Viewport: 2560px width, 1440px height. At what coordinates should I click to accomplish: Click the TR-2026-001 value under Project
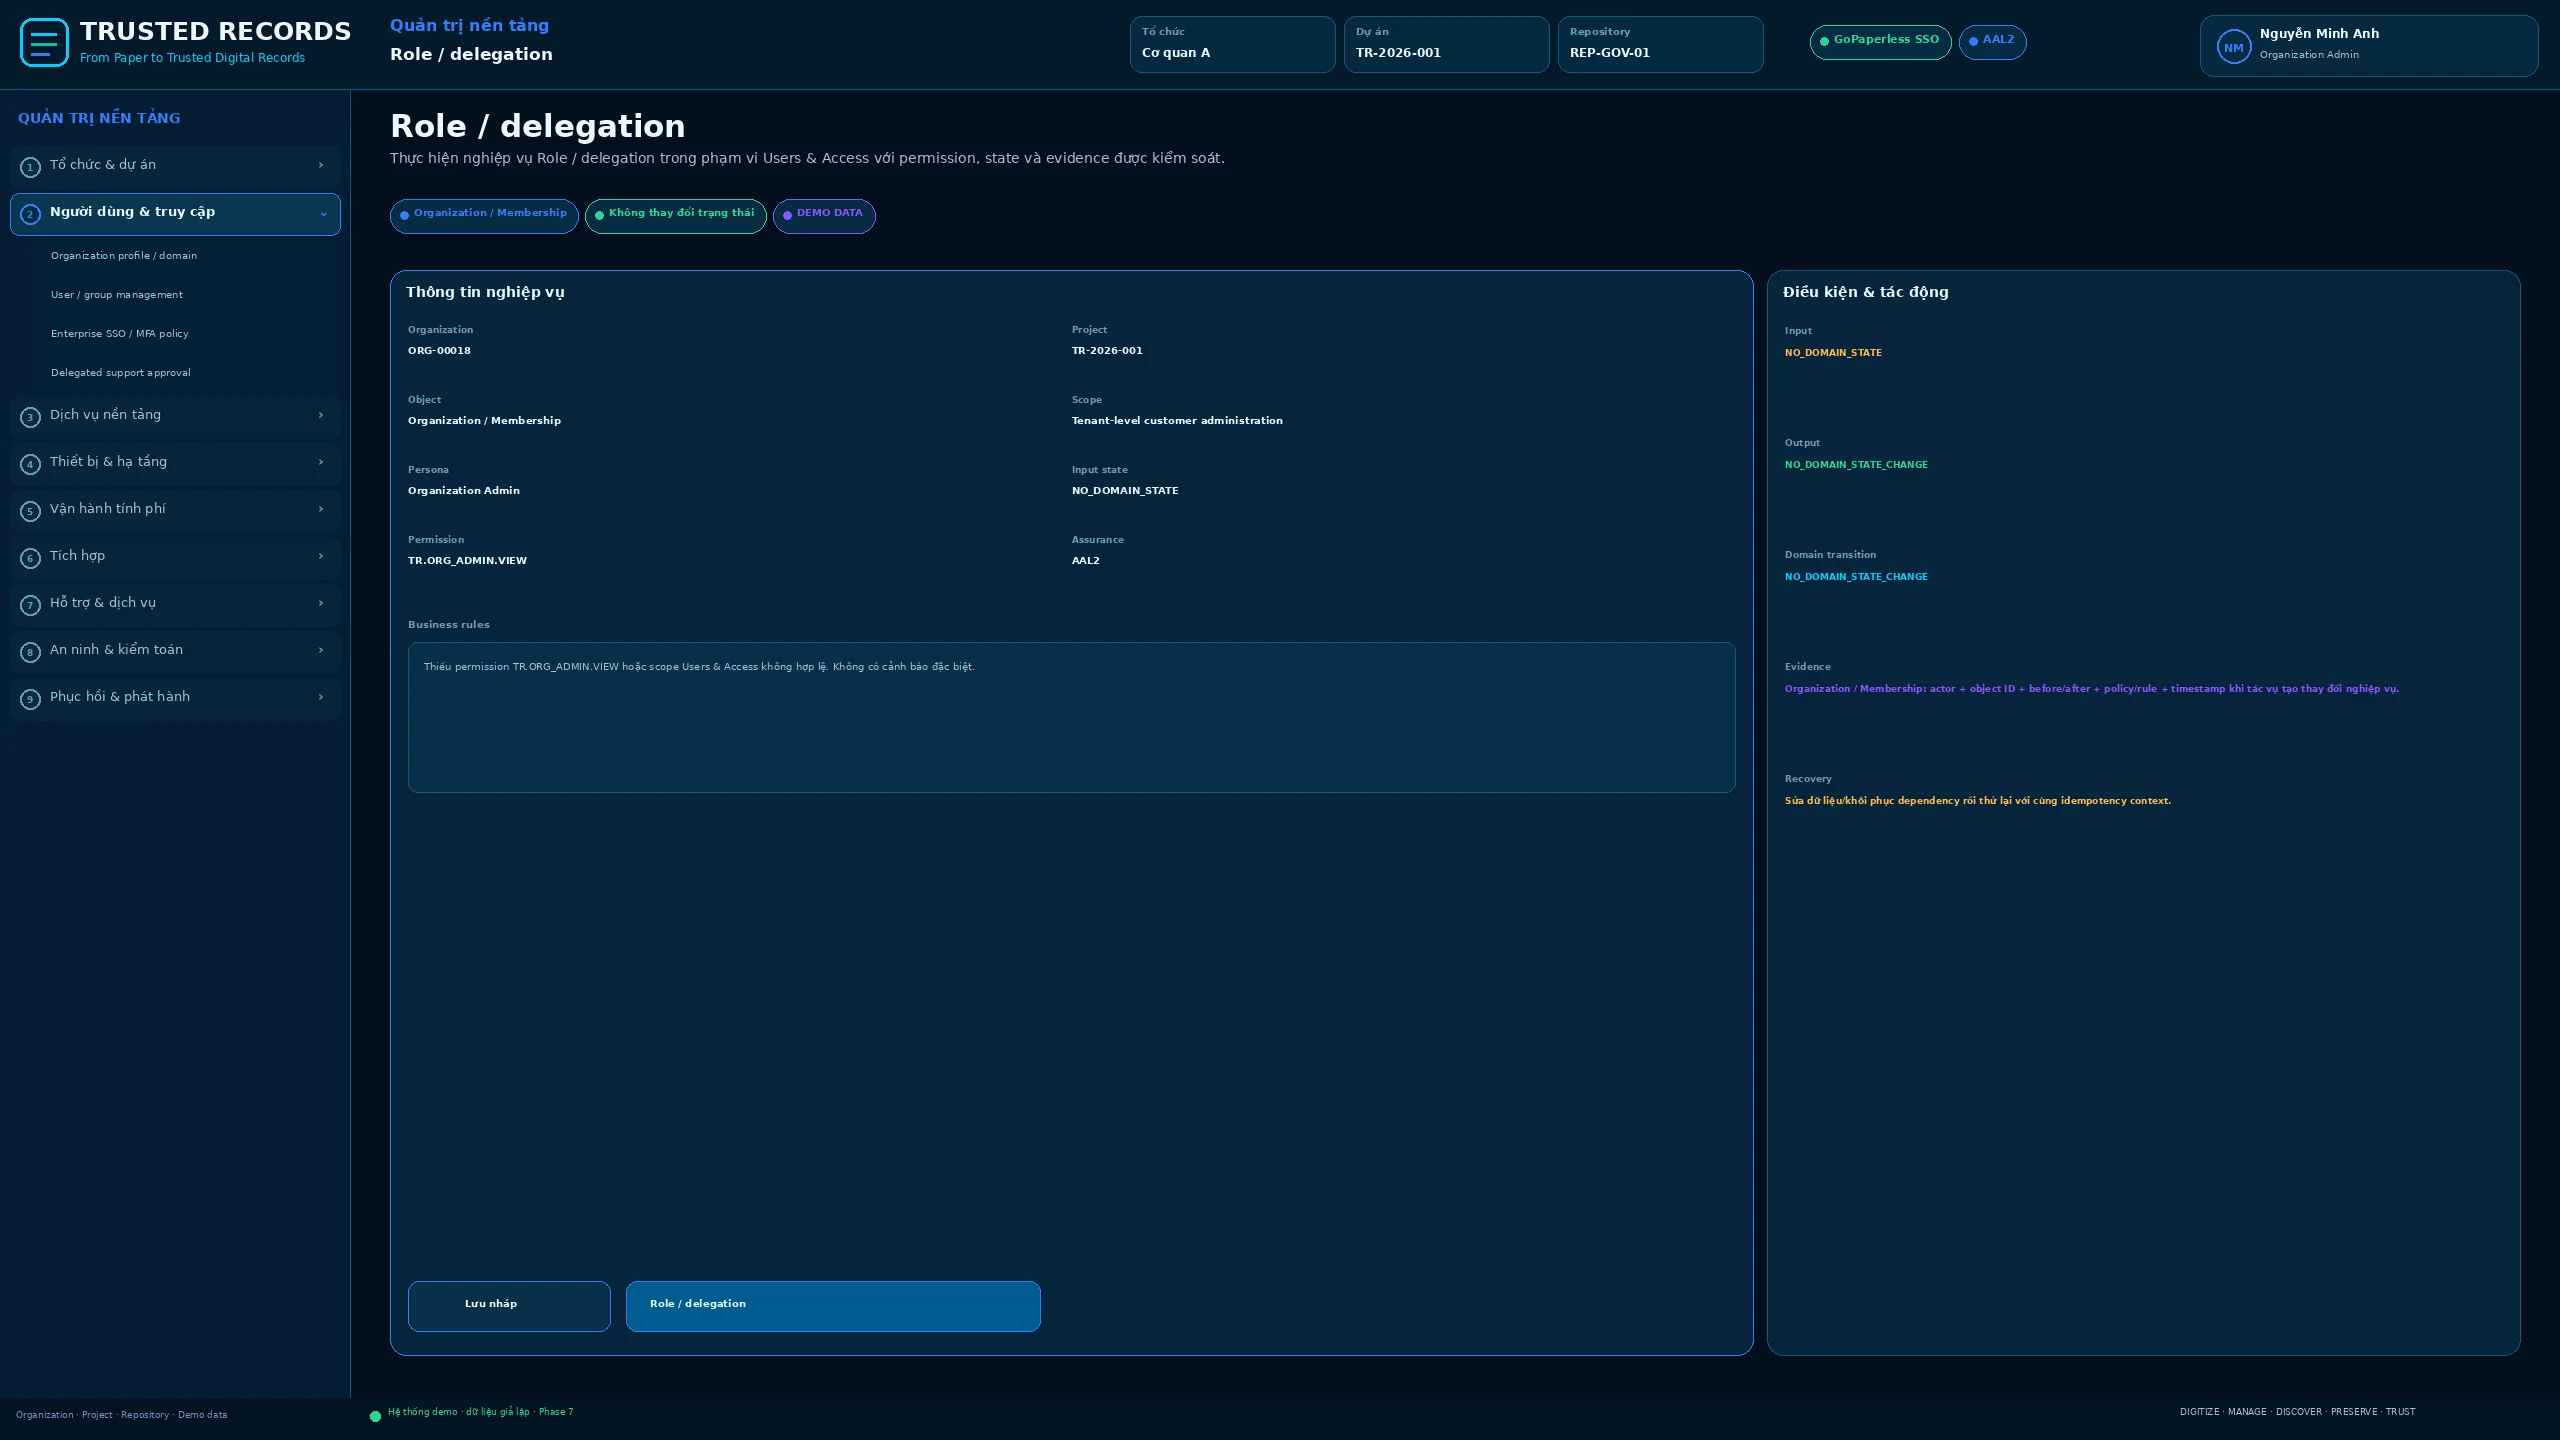[x=1107, y=351]
